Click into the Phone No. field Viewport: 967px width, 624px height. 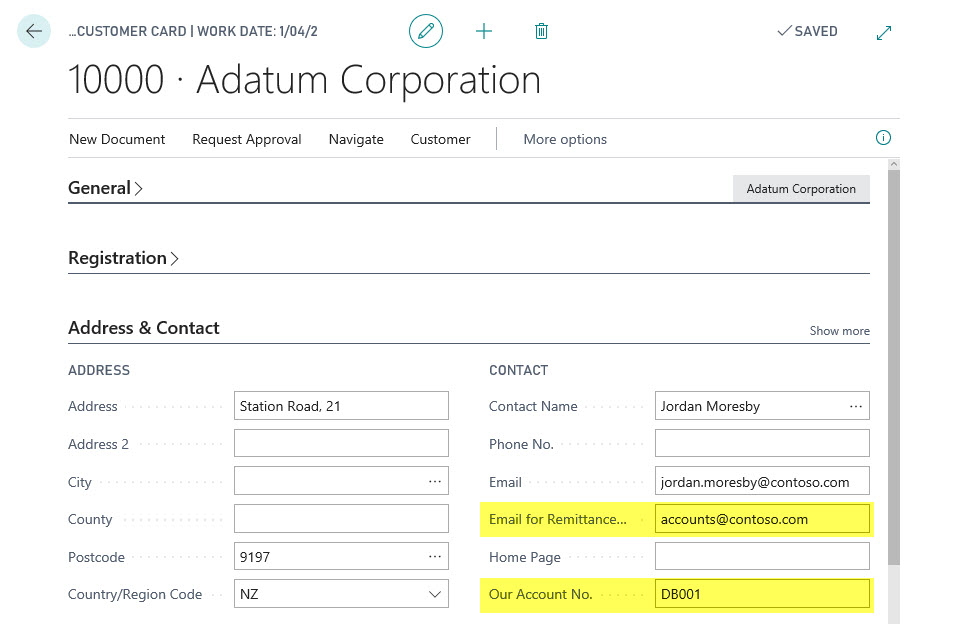(761, 444)
